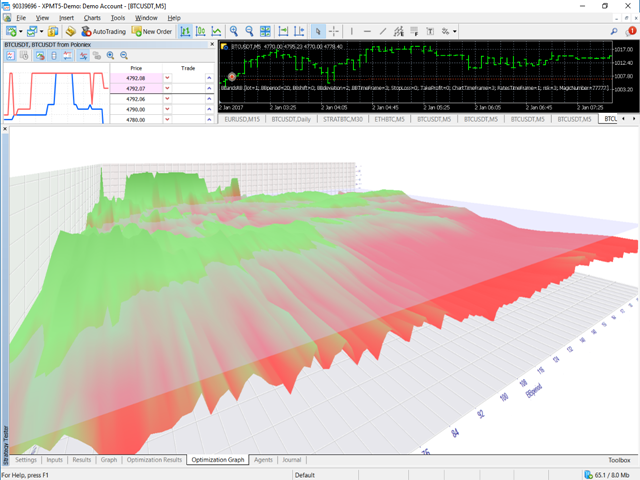Open the New Chart dropdown arrow
Image resolution: width=640 pixels, height=480 pixels.
pyautogui.click(x=20, y=31)
